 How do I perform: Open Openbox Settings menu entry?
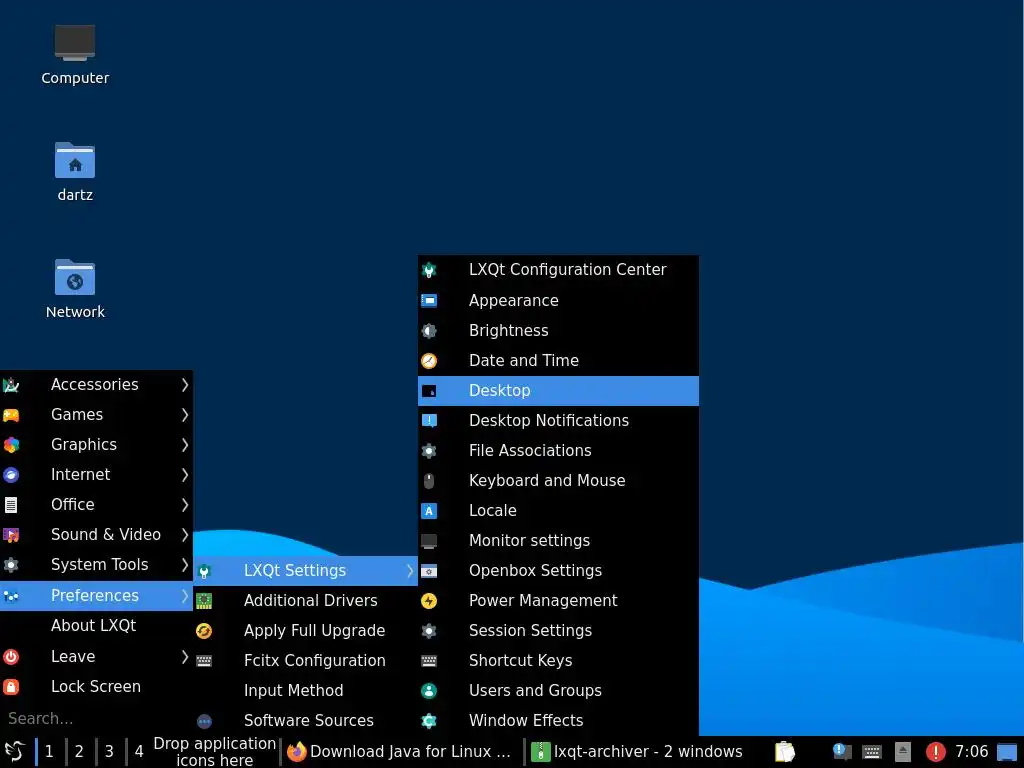558,571
